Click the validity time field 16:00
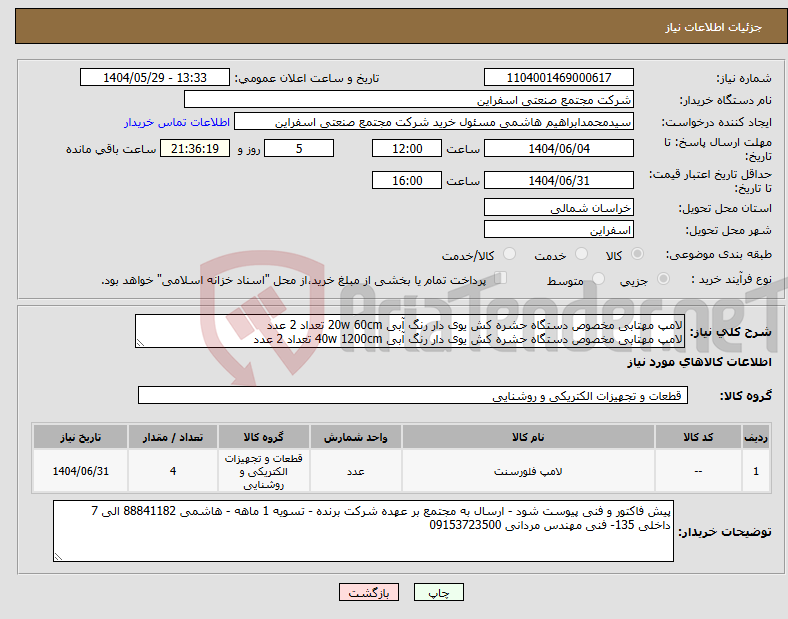The image size is (788, 619). point(407,180)
